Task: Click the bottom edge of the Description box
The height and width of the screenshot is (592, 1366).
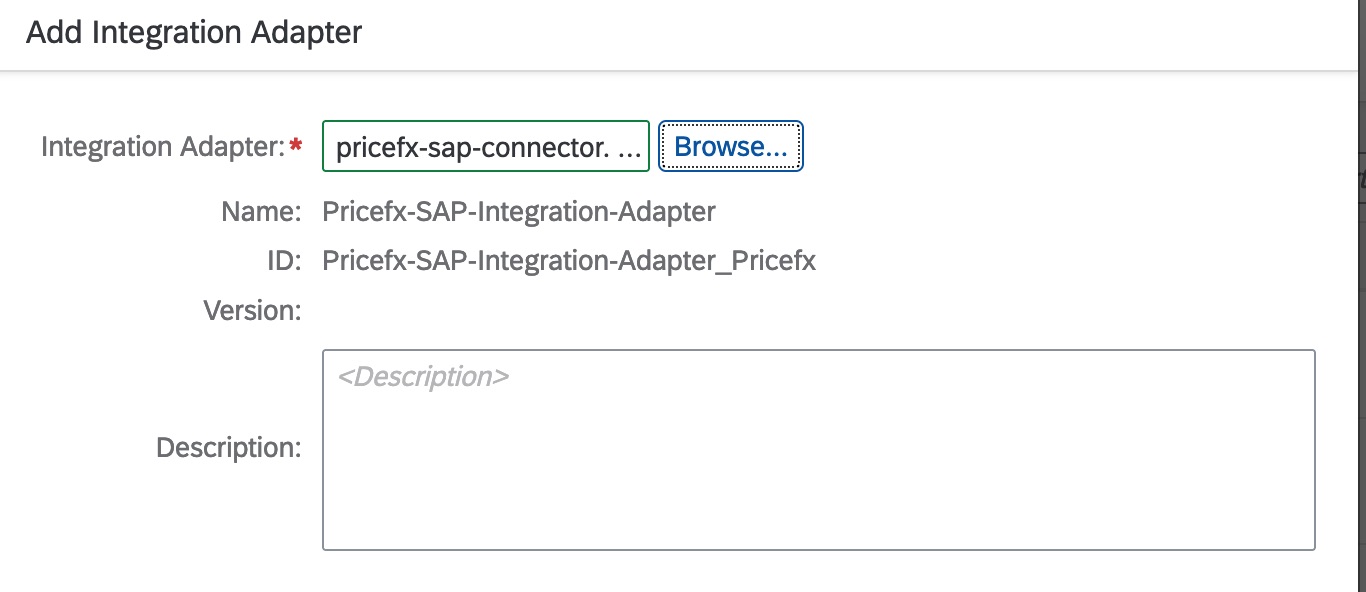Action: 818,547
